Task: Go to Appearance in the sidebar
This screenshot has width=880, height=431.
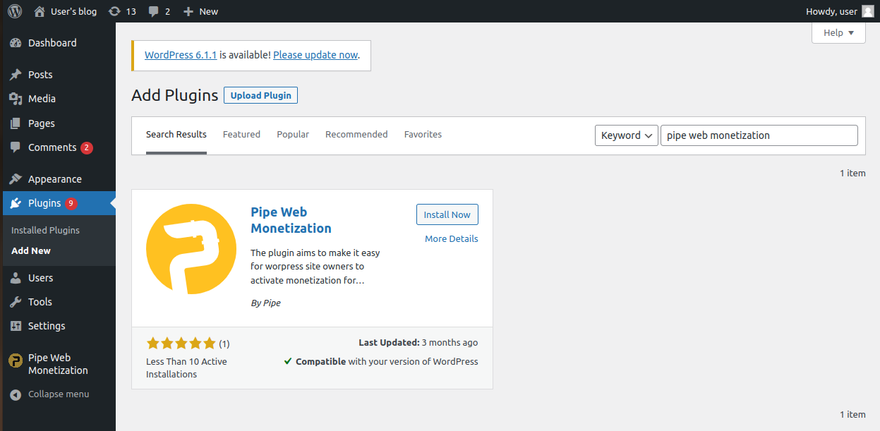Action: 54,179
